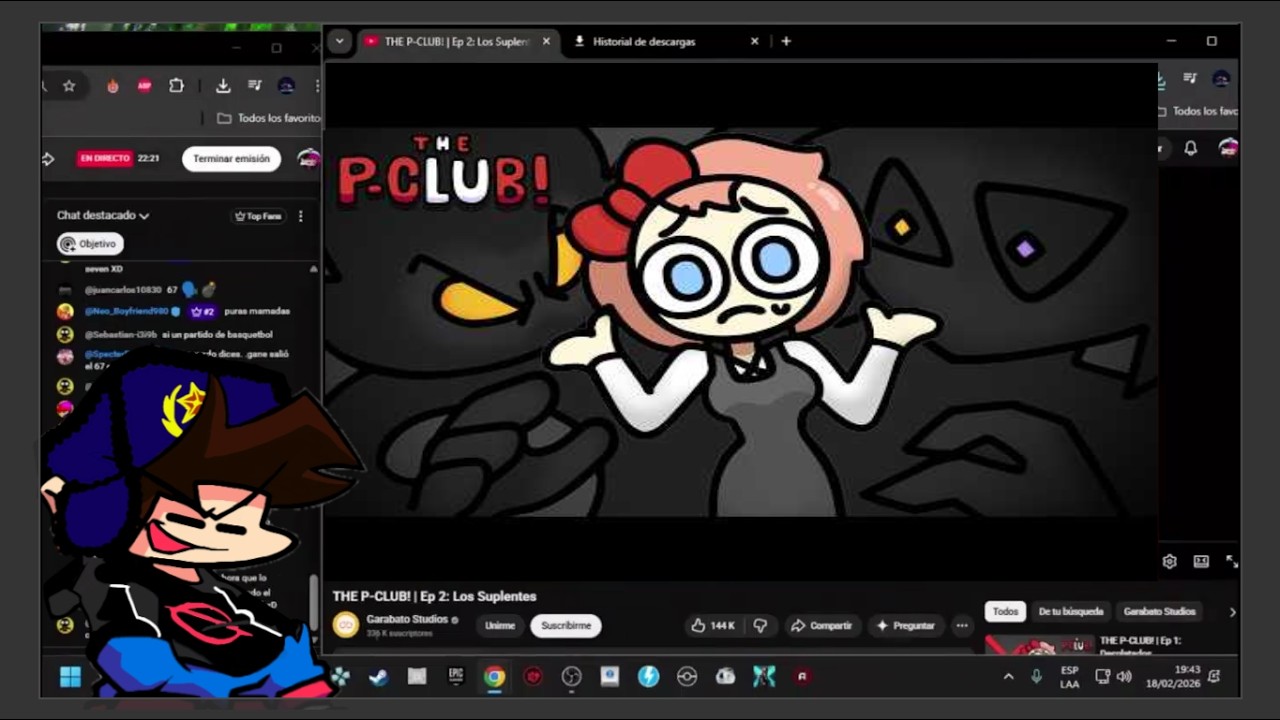Select the Garabato Studios filter chip
Screen dimensions: 1280x720
[1159, 611]
